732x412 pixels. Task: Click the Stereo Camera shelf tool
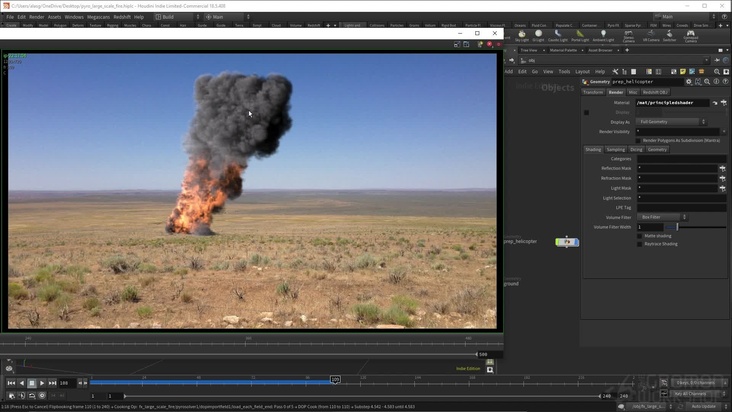[629, 36]
